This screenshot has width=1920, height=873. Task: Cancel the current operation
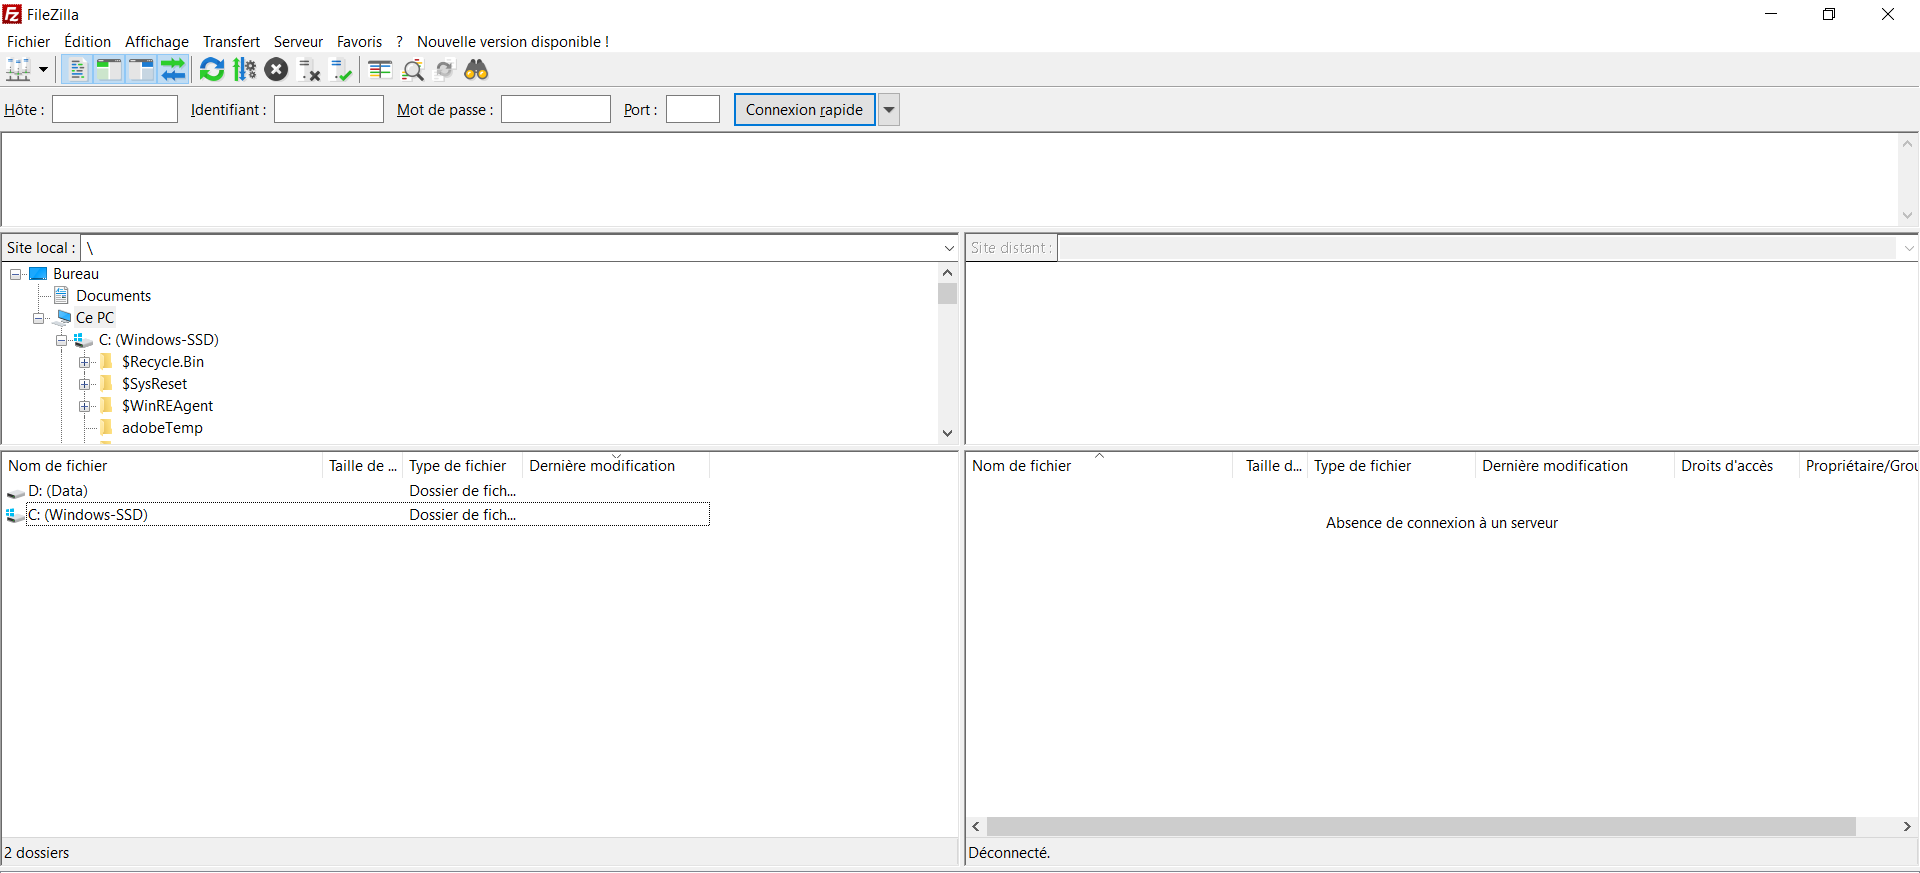point(277,70)
